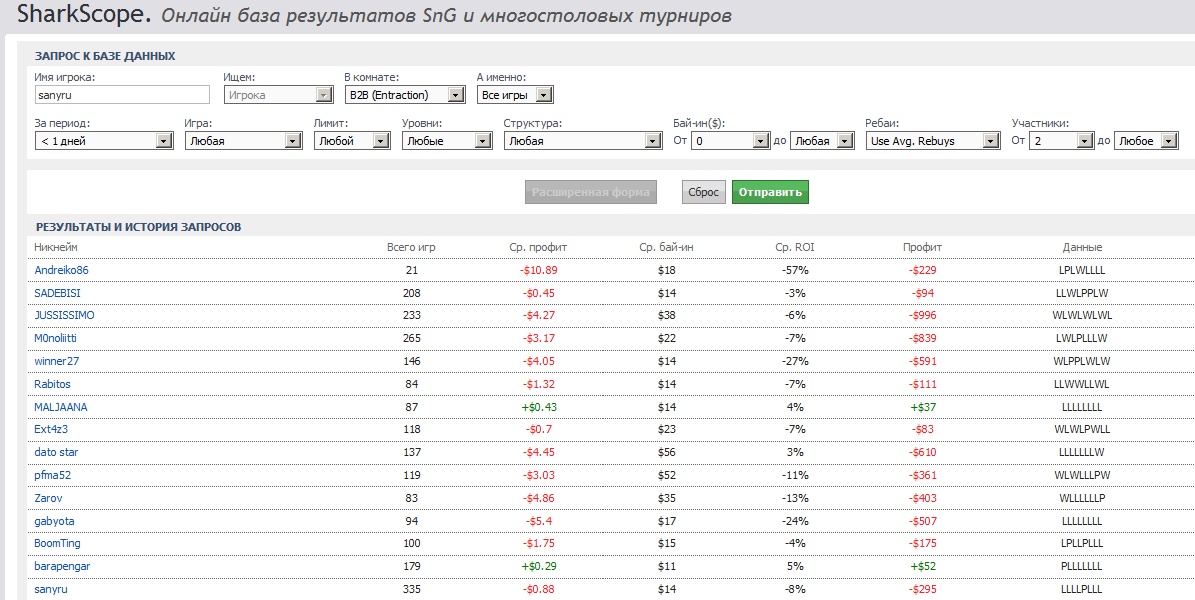The height and width of the screenshot is (600, 1195).
Task: Open the Andreiko86 player link
Action: click(61, 270)
